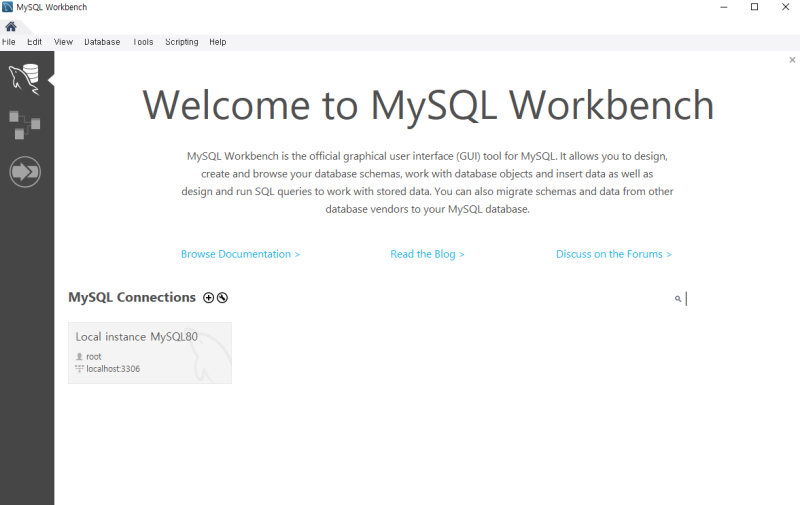The width and height of the screenshot is (800, 505).
Task: Open the View menu
Action: click(x=63, y=42)
